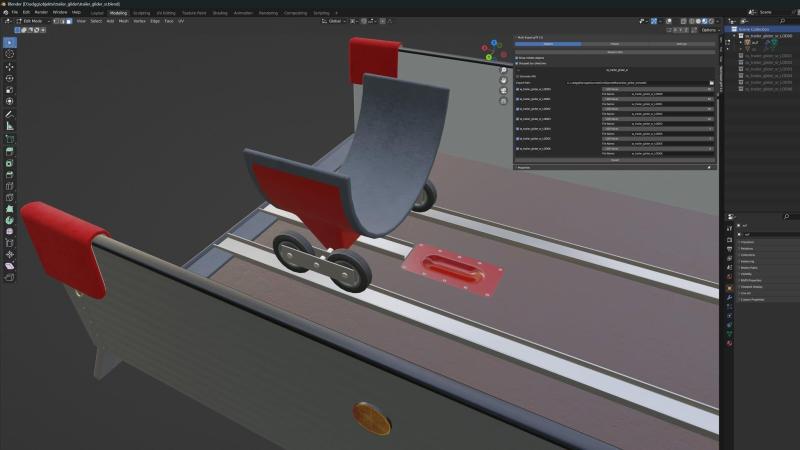Open the Options dropdown
Screen dimensions: 800x450
click(709, 30)
